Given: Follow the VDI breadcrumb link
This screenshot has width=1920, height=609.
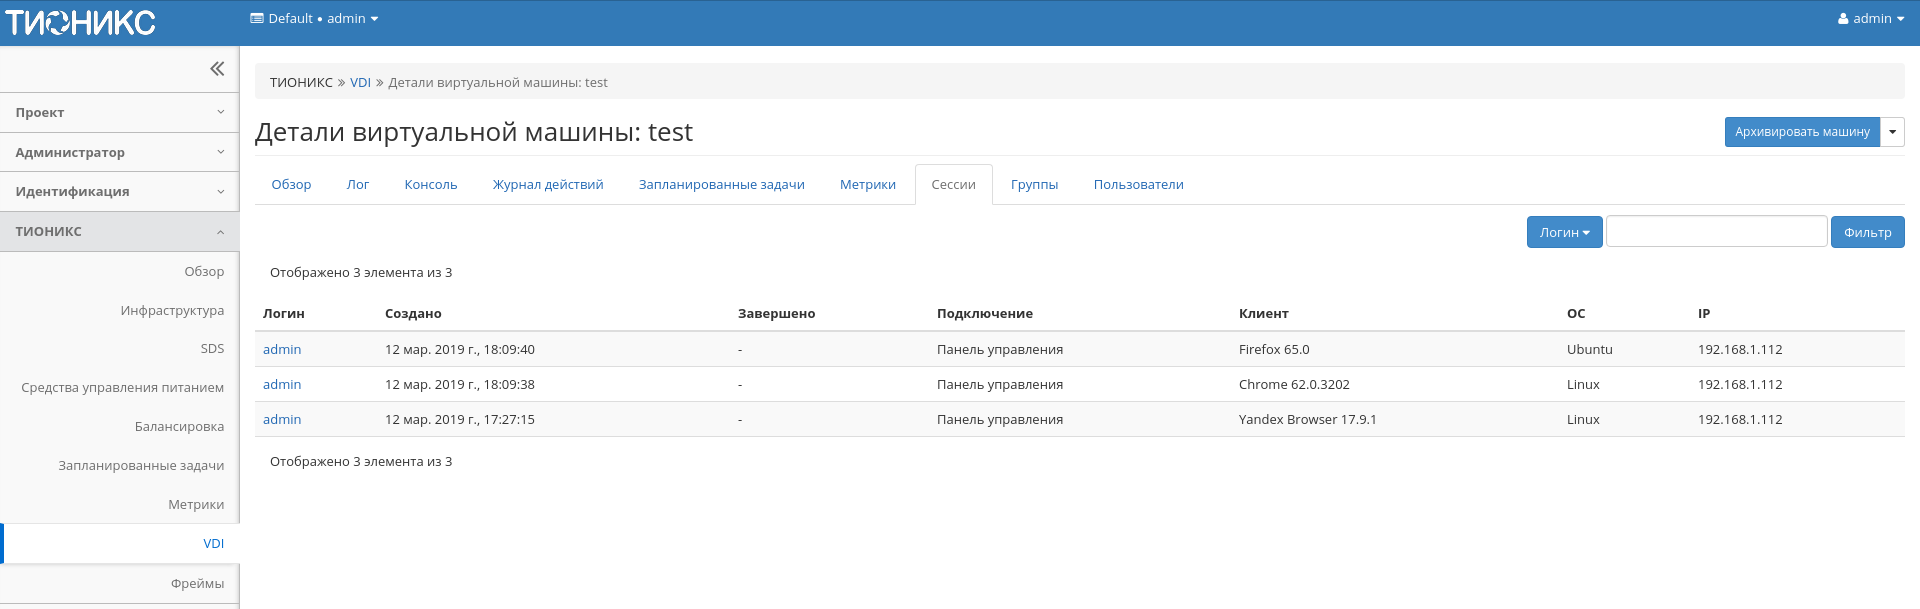Looking at the screenshot, I should coord(360,83).
